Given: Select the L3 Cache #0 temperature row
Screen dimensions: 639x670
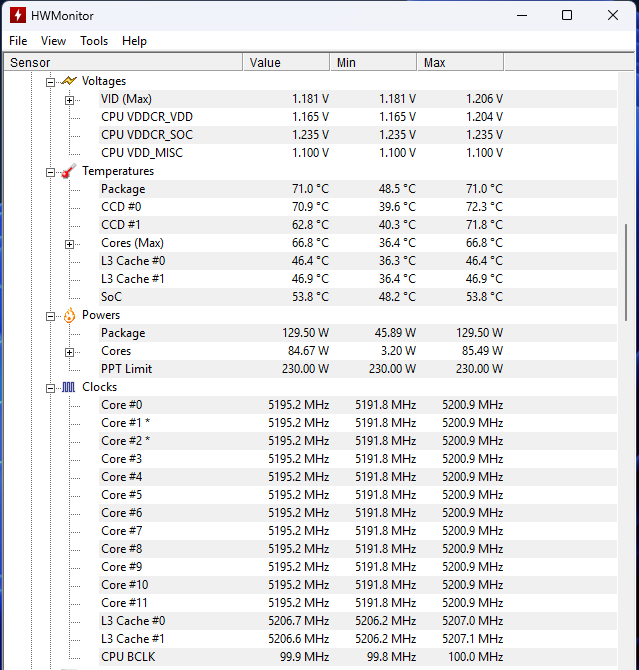Looking at the screenshot, I should point(358,261).
